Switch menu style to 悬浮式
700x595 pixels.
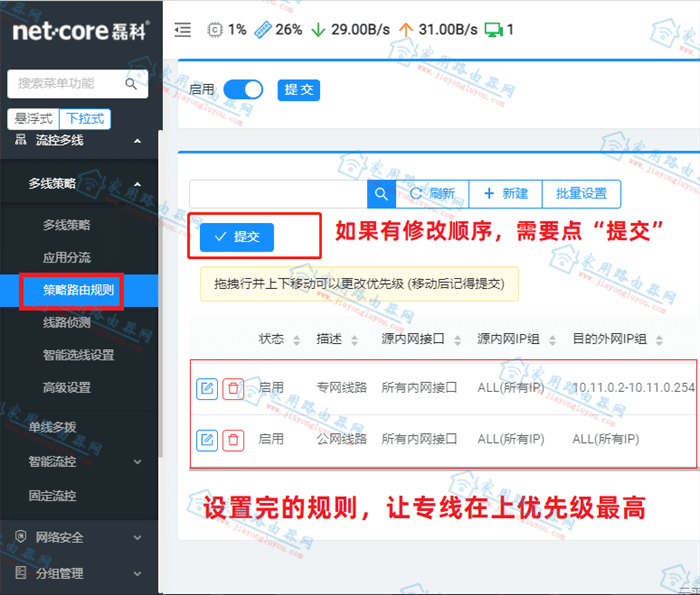click(x=33, y=119)
